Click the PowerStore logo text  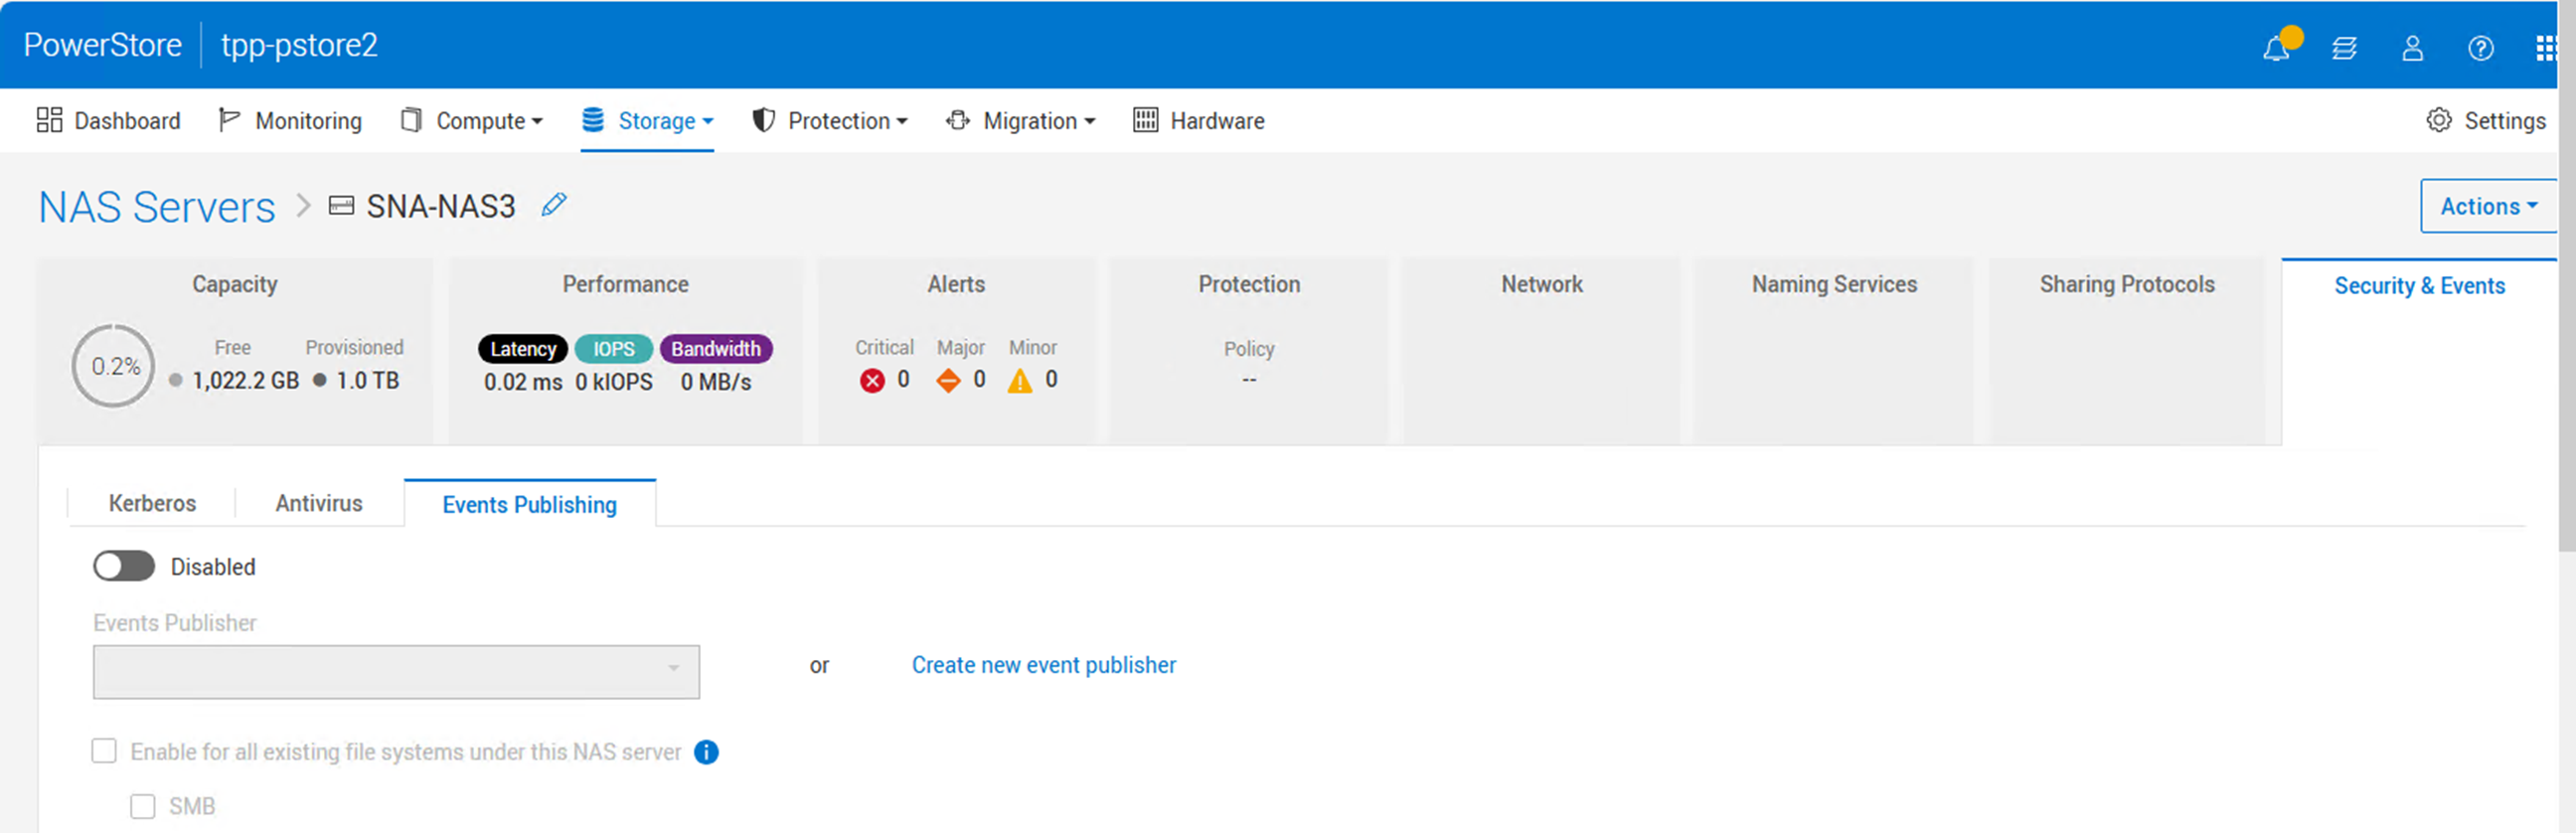click(103, 45)
